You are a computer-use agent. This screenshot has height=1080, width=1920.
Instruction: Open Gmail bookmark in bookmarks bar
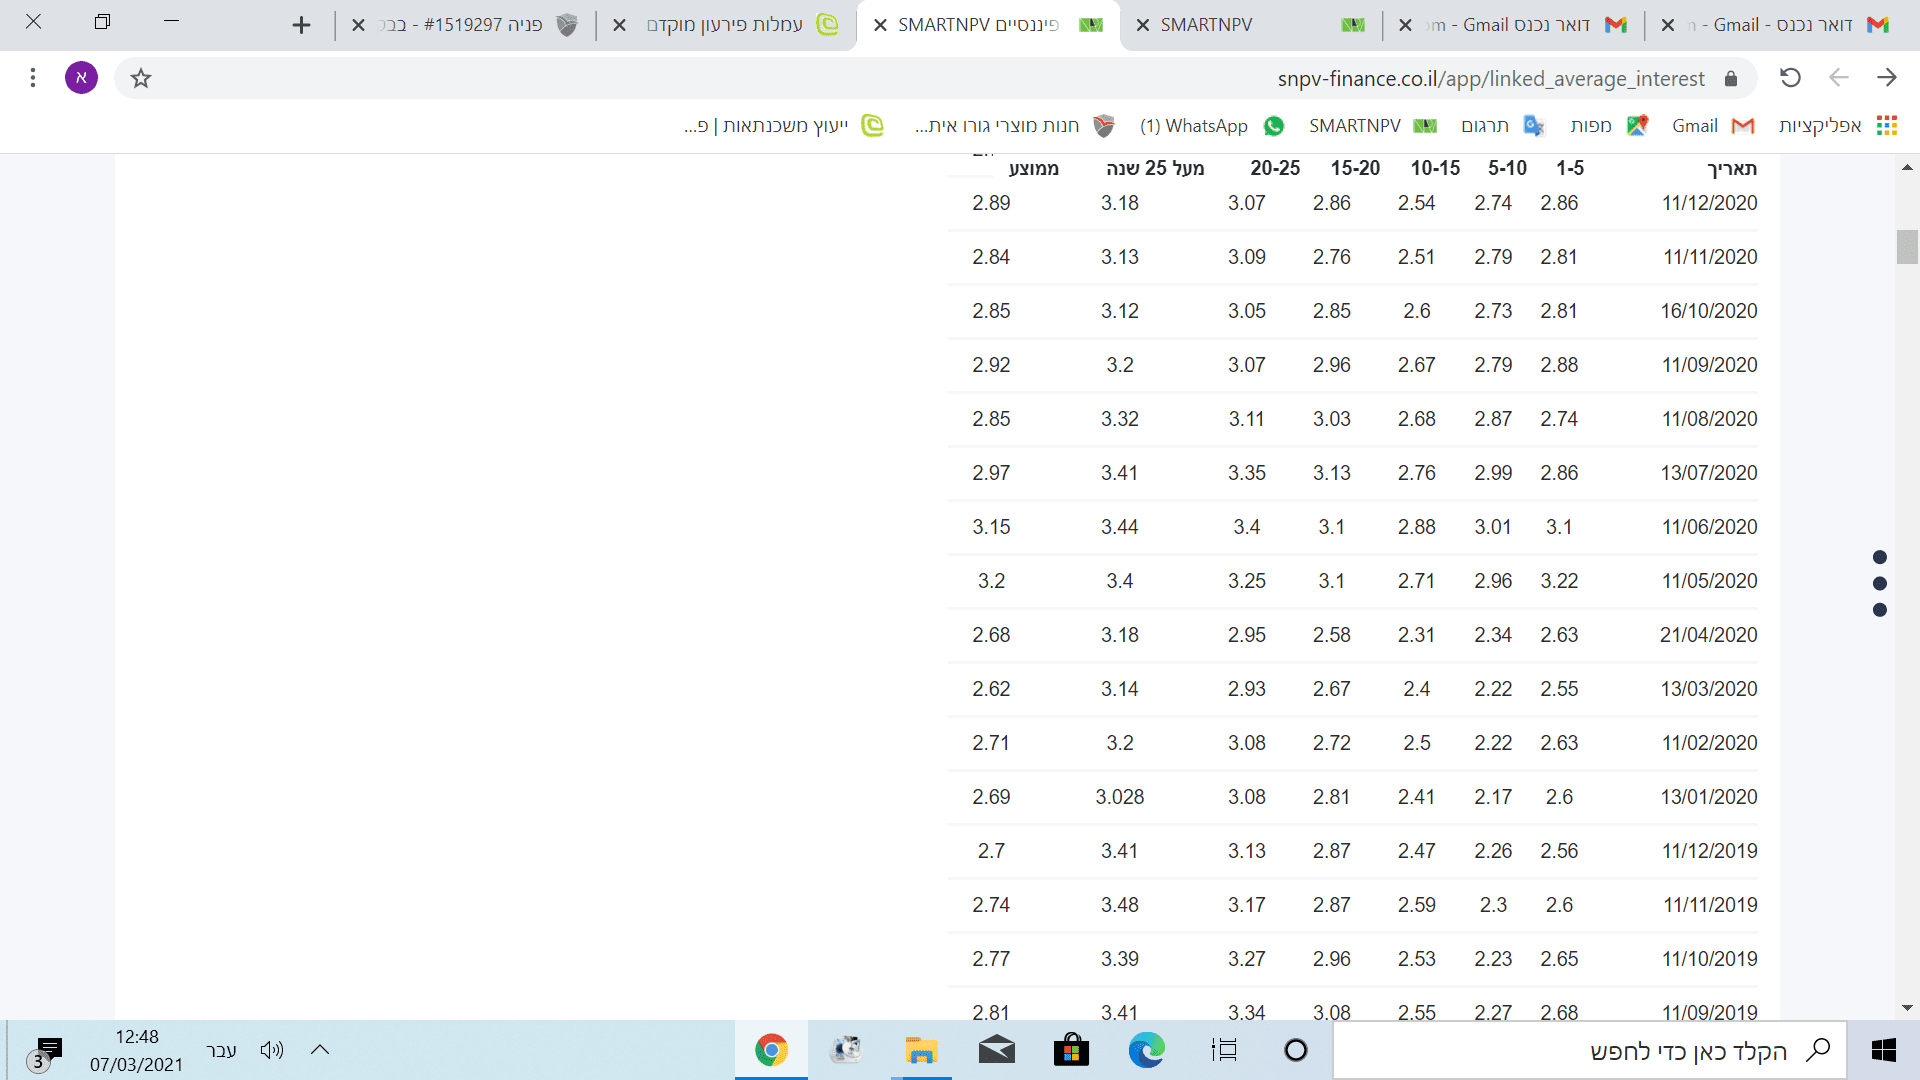coord(1712,126)
